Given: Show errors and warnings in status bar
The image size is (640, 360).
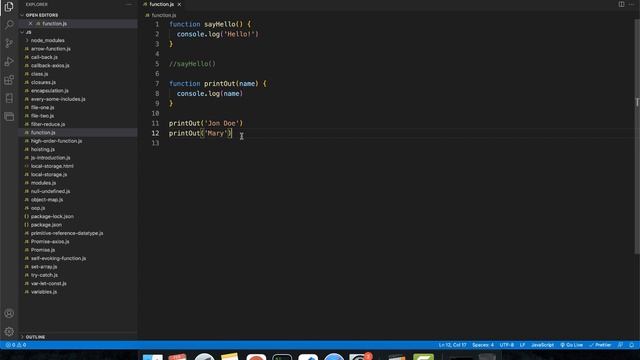Looking at the screenshot, I should tap(16, 345).
